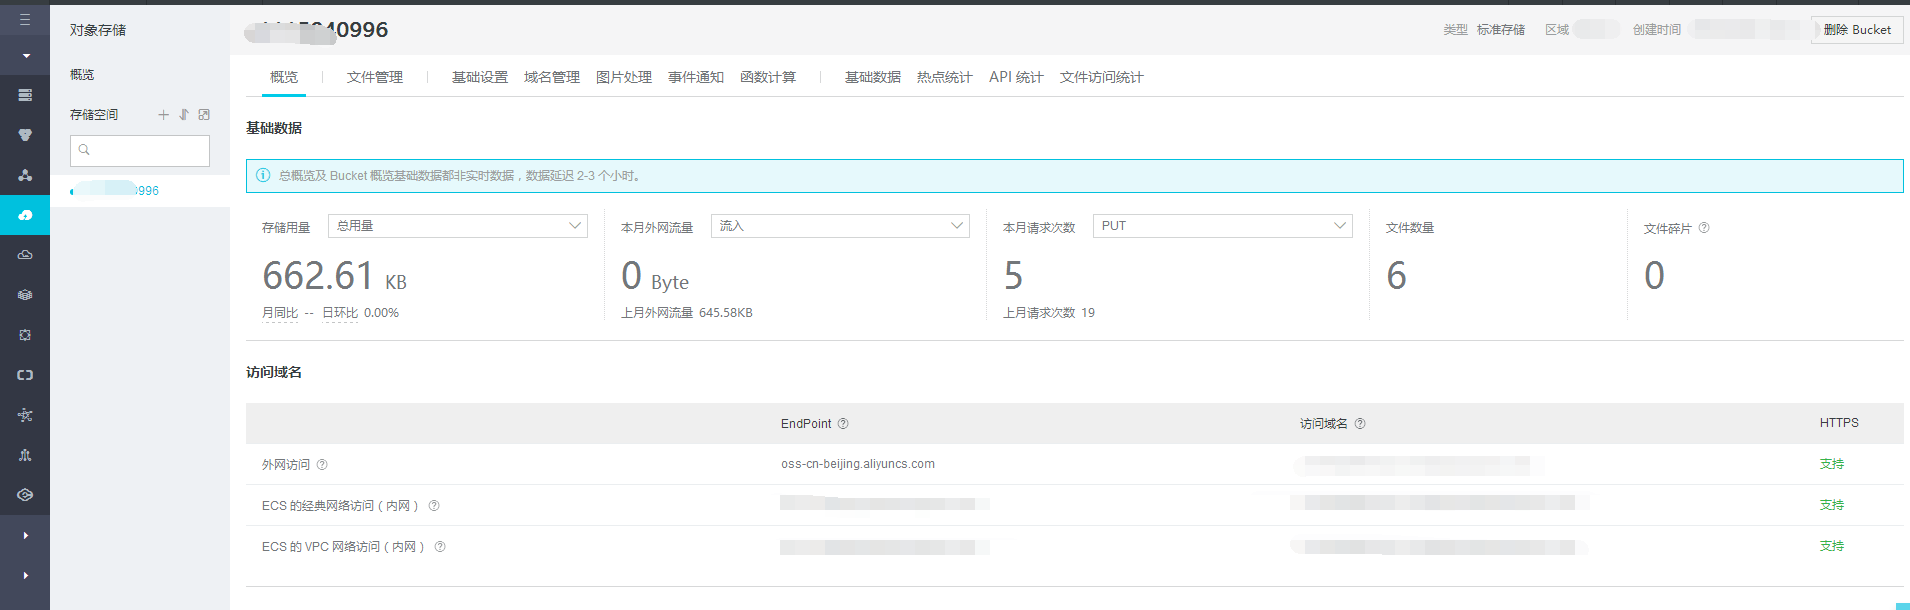This screenshot has width=1910, height=610.
Task: Focus the bucket search input field
Action: pyautogui.click(x=140, y=150)
